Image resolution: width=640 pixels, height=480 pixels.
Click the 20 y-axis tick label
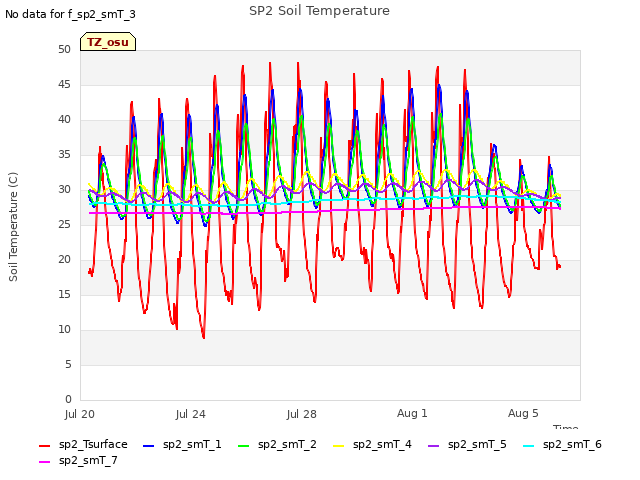click(x=64, y=260)
